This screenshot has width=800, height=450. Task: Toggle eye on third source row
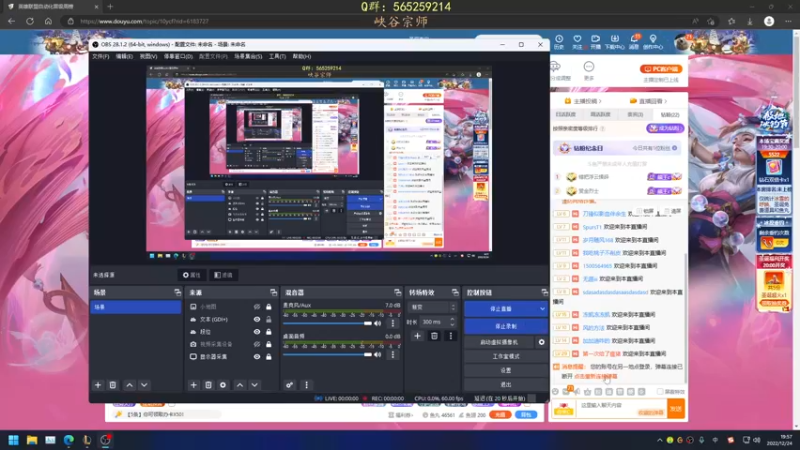[x=257, y=332]
